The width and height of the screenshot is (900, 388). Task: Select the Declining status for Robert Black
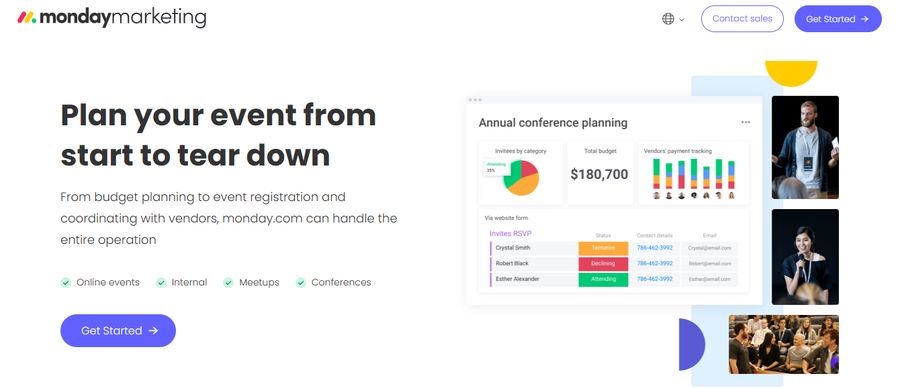[603, 263]
